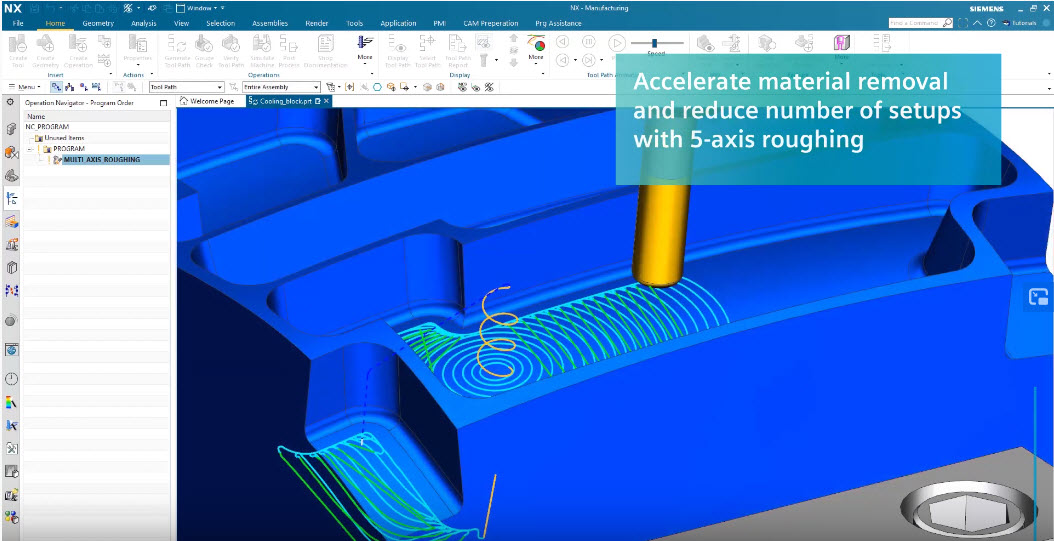The height and width of the screenshot is (541, 1054).
Task: Select the Unused Items folder
Action: pyautogui.click(x=64, y=138)
